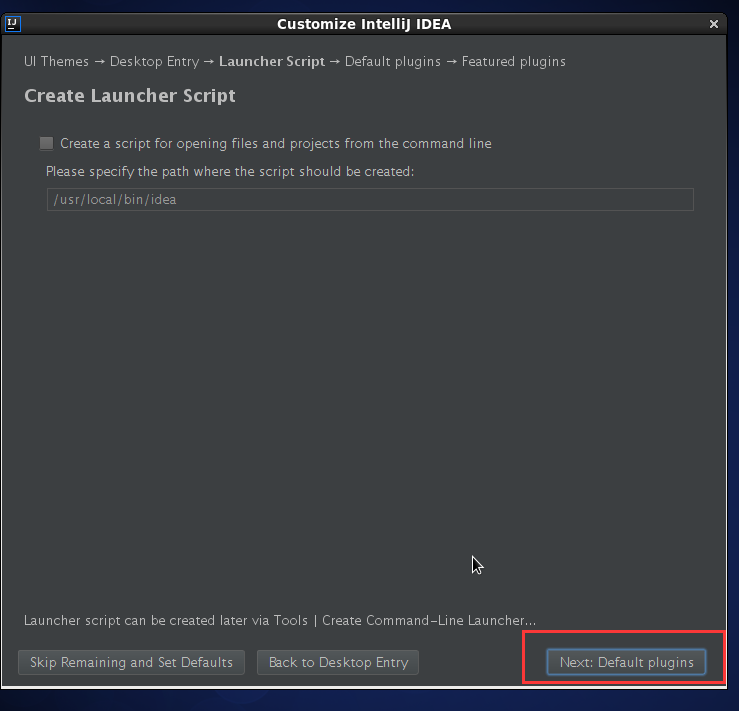The width and height of the screenshot is (739, 712).
Task: Proceed to Next: Default plugins
Action: coord(626,662)
